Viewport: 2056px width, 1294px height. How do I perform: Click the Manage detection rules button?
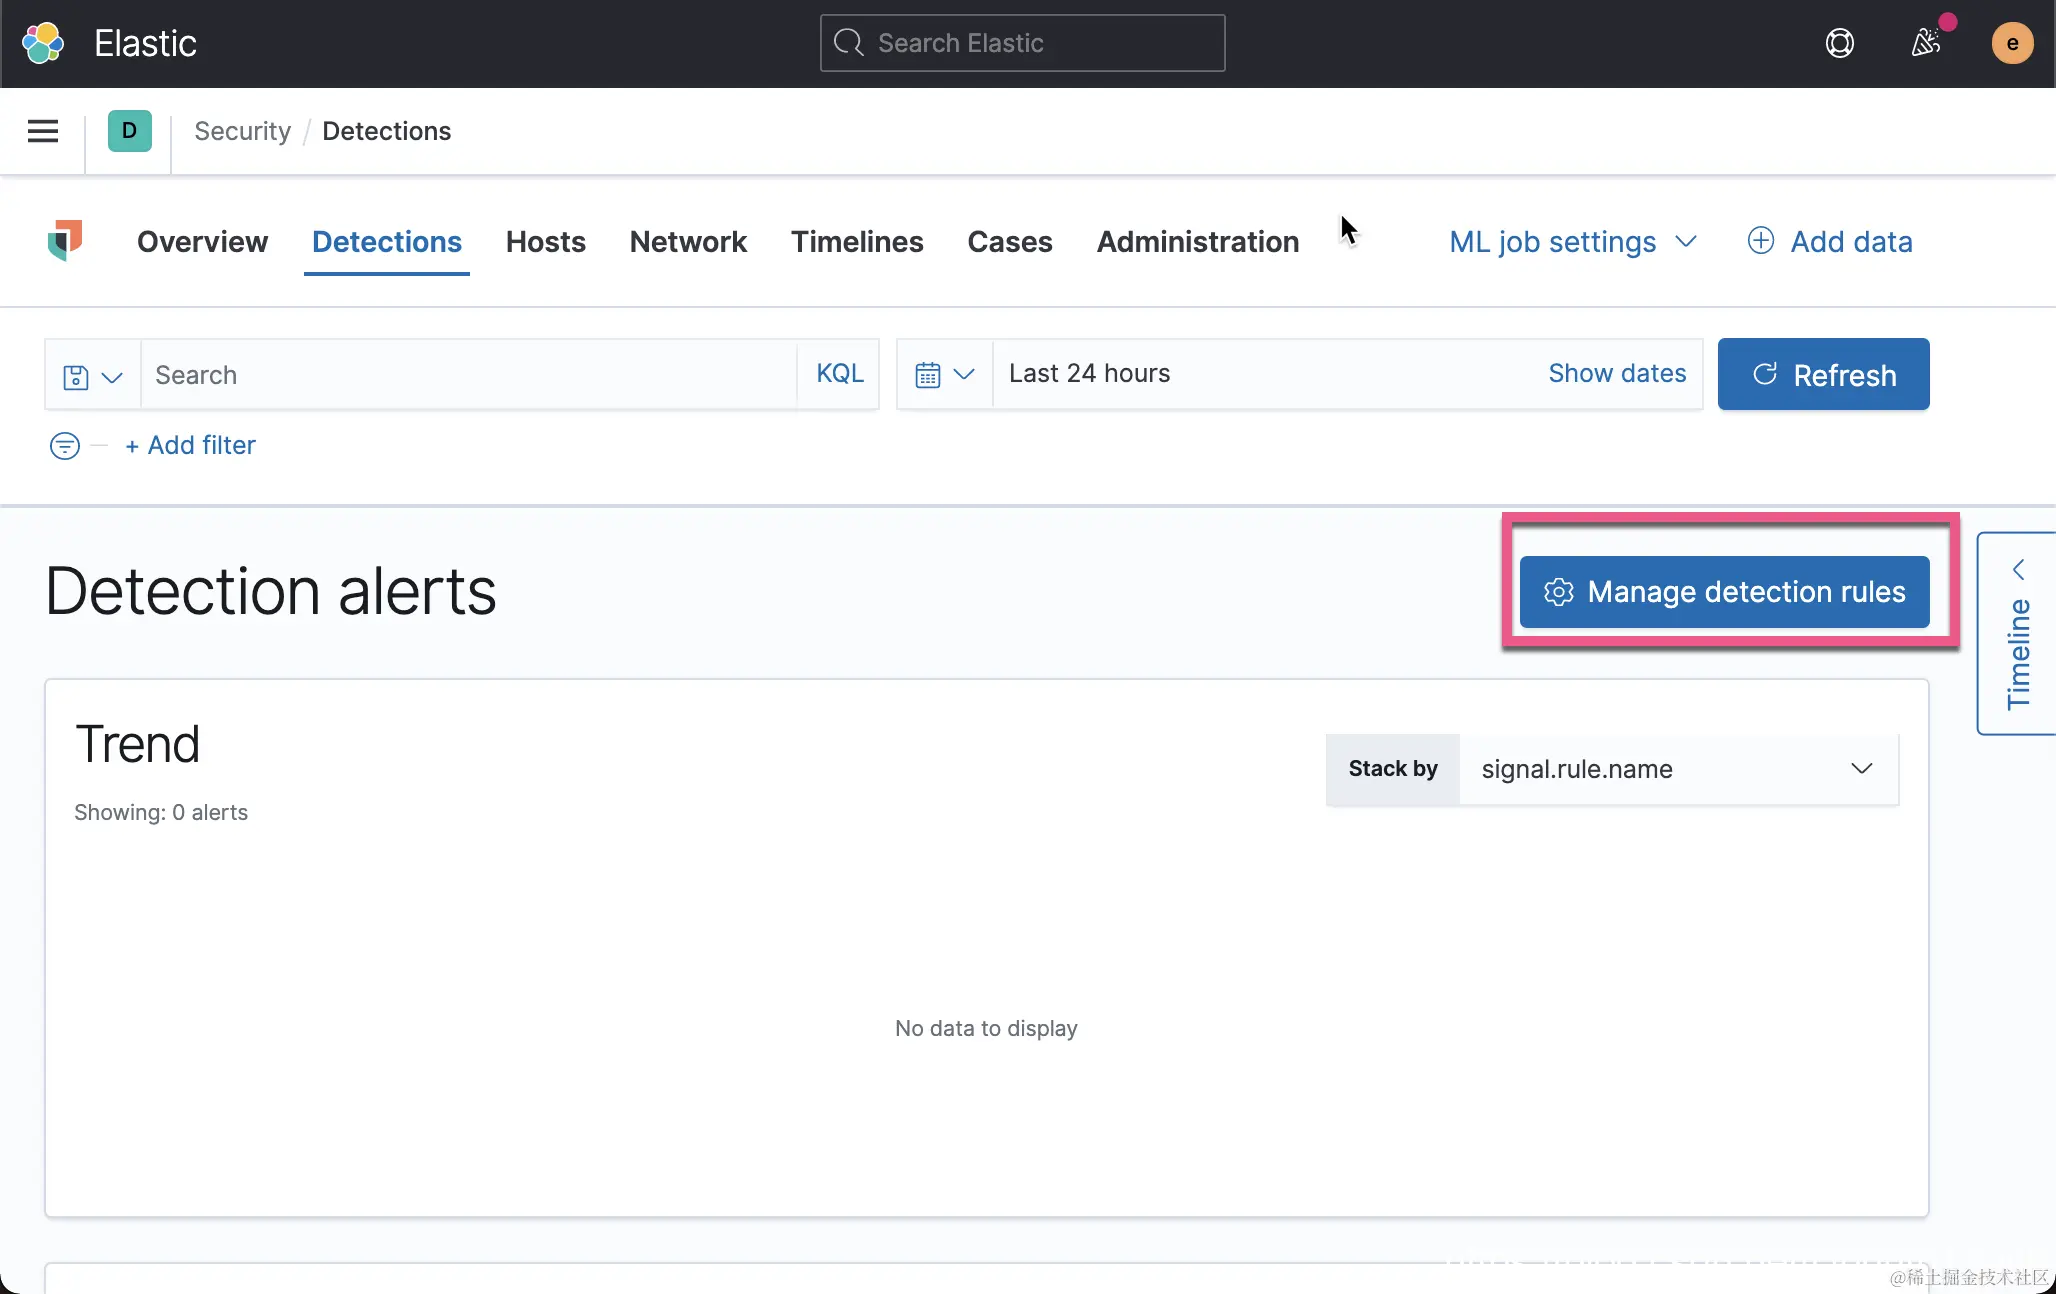click(1724, 592)
